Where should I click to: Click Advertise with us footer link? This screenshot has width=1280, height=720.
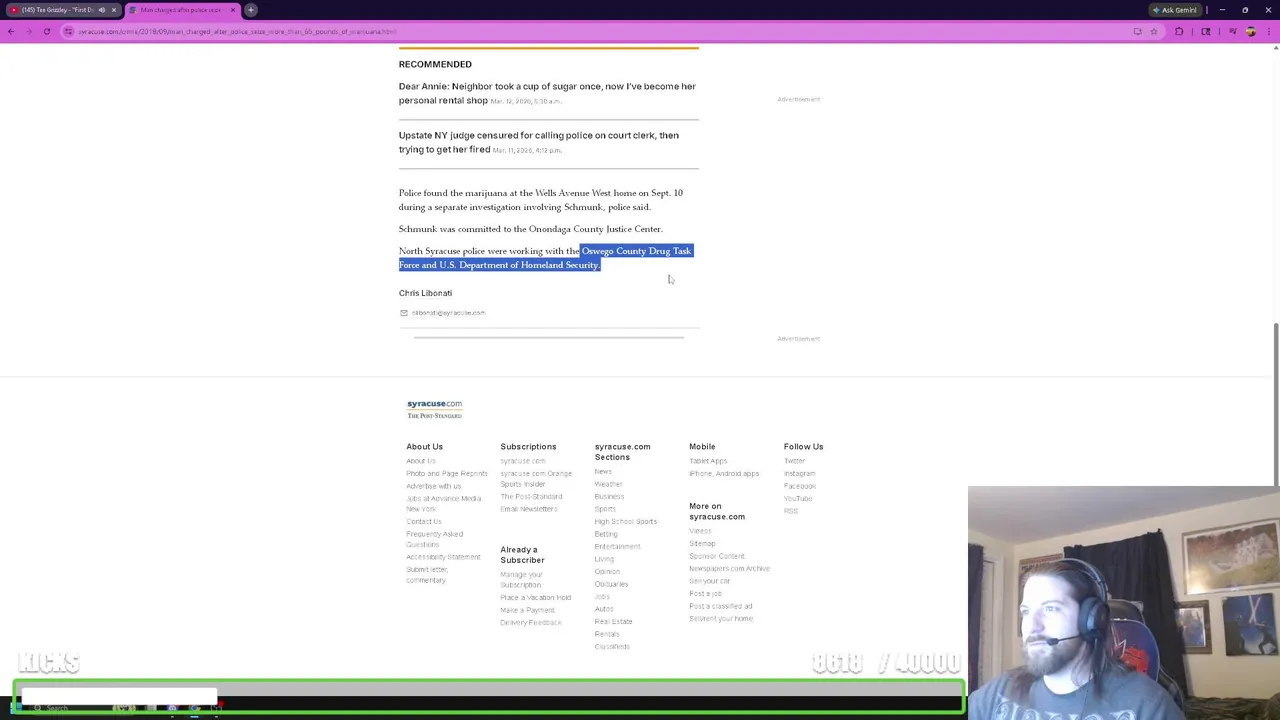coord(434,486)
